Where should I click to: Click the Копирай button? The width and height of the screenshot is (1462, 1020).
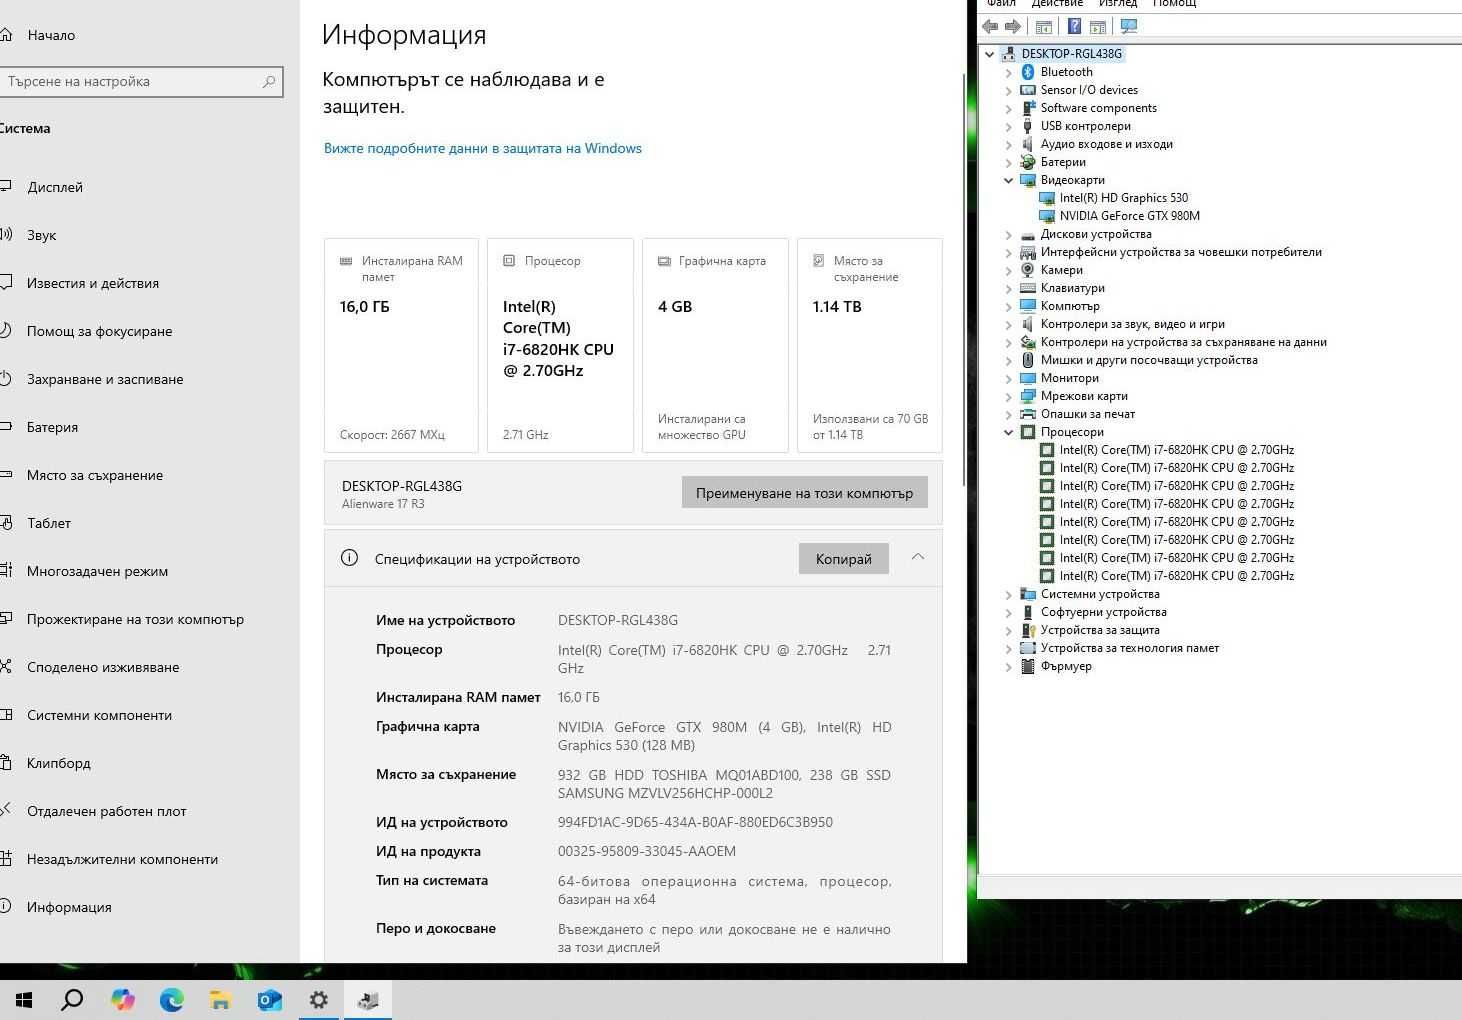click(844, 558)
